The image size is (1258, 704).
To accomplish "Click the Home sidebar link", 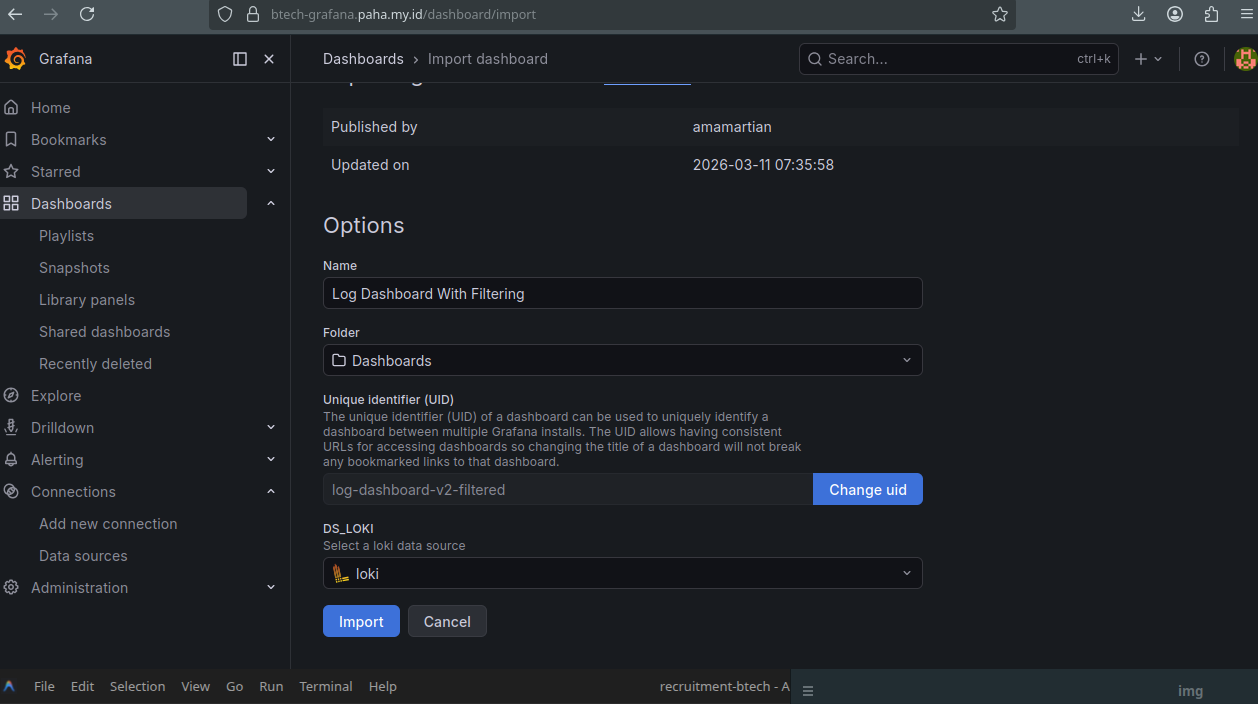I will (x=50, y=107).
